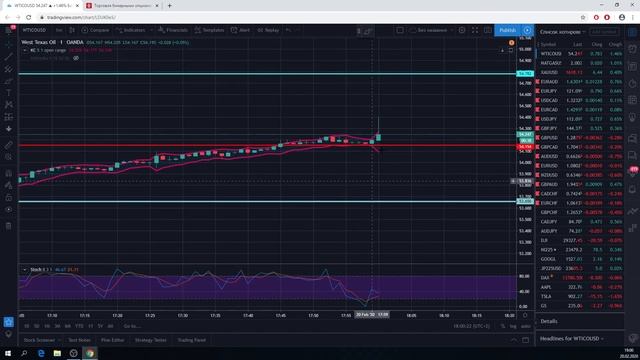The height and width of the screenshot is (360, 640).
Task: Toggle magnet mode in drawing toolbar
Action: click(8, 173)
